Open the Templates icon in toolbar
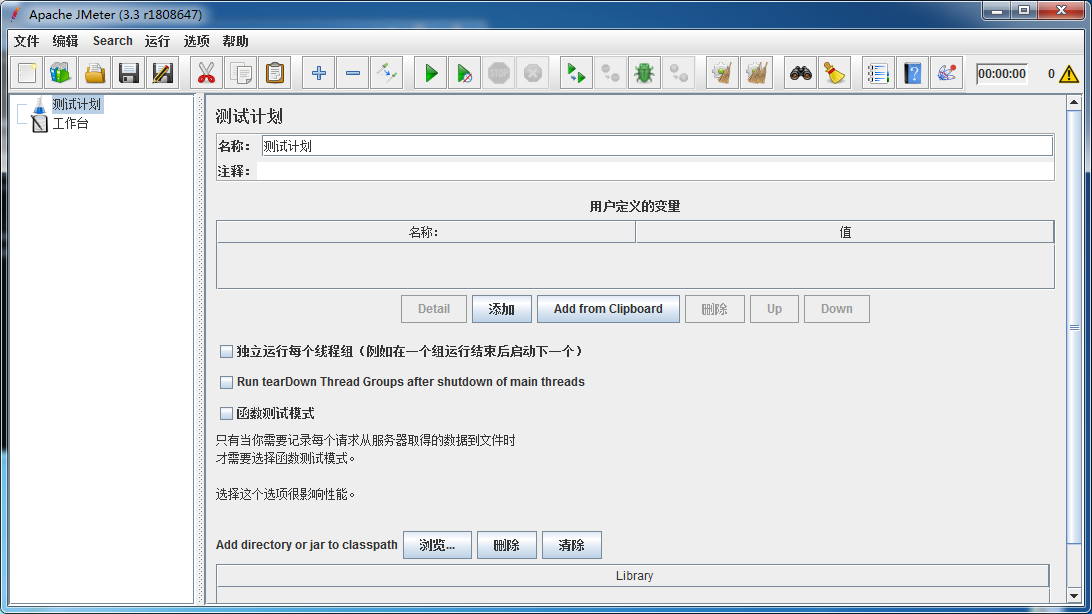 (61, 73)
